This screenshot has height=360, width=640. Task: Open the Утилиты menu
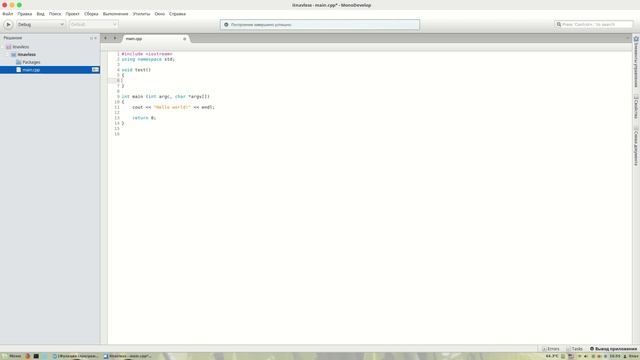click(141, 14)
